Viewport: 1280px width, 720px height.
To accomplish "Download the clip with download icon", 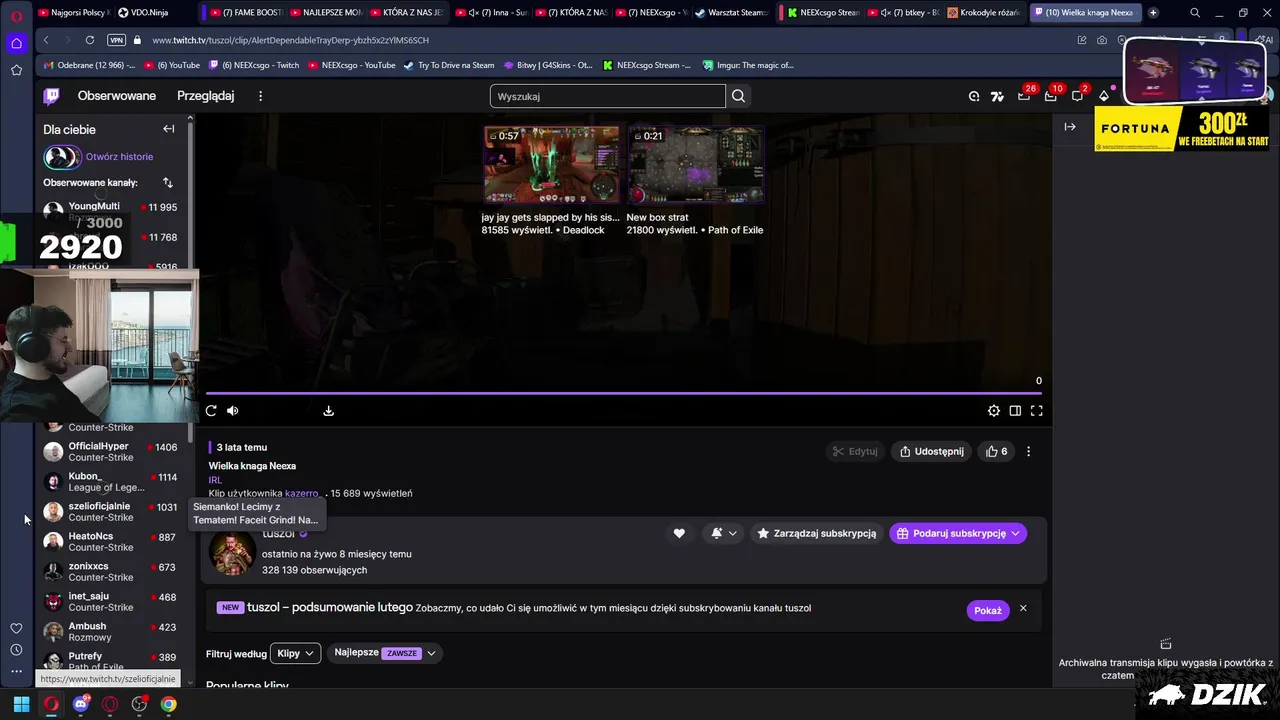I will click(x=328, y=410).
